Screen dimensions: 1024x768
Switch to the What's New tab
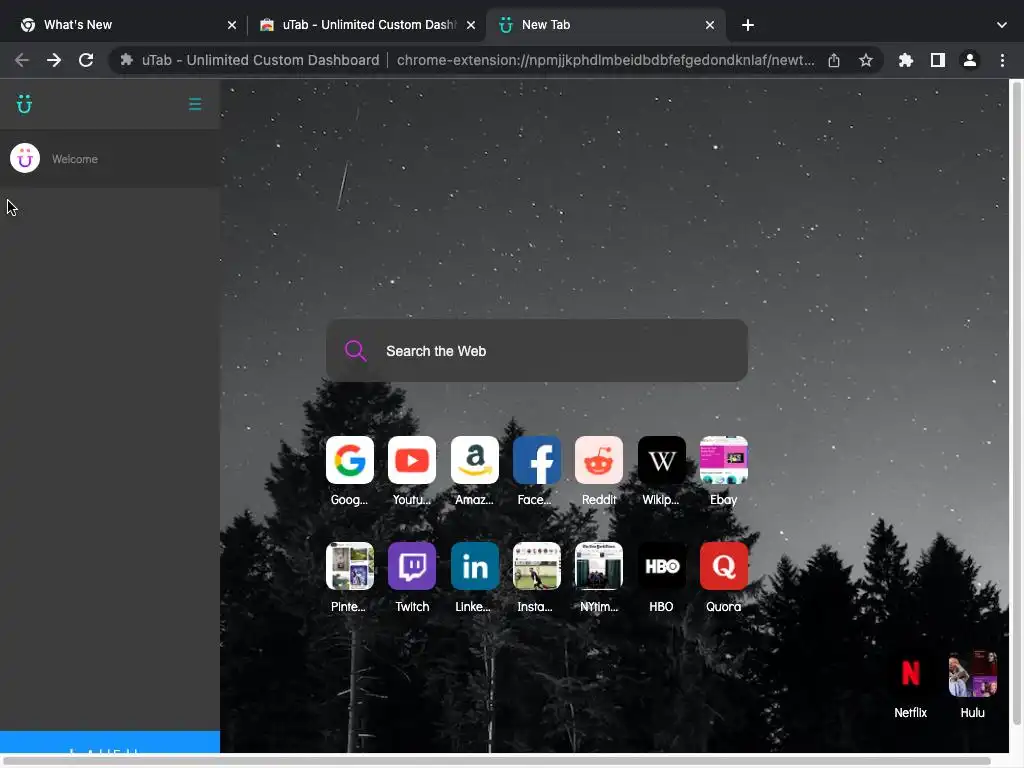point(128,25)
